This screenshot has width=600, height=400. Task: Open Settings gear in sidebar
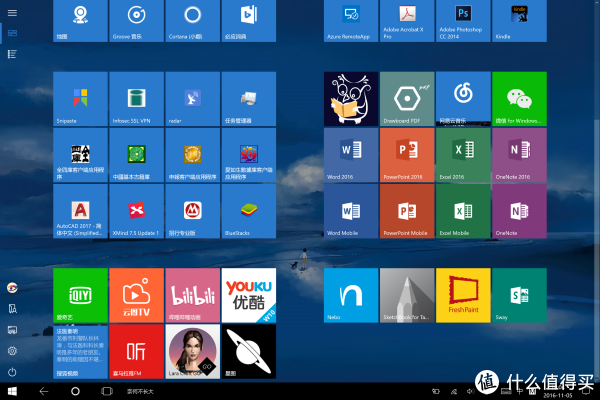[12, 351]
